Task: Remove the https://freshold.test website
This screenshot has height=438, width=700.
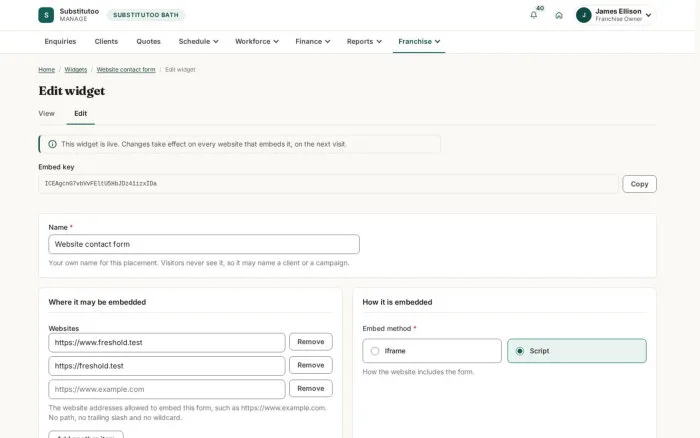Action: tap(311, 365)
